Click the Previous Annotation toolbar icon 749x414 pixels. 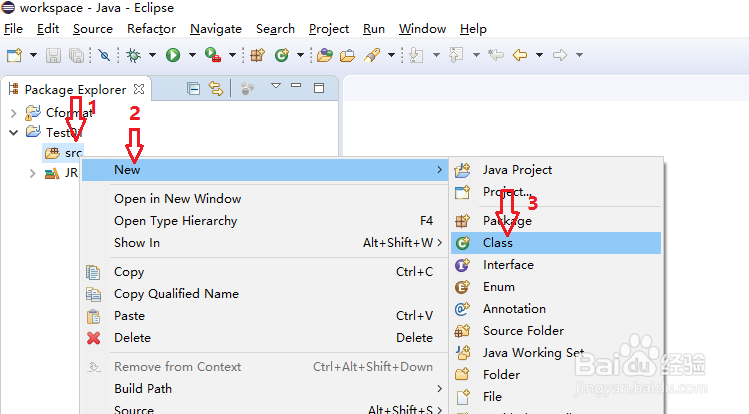tap(456, 55)
